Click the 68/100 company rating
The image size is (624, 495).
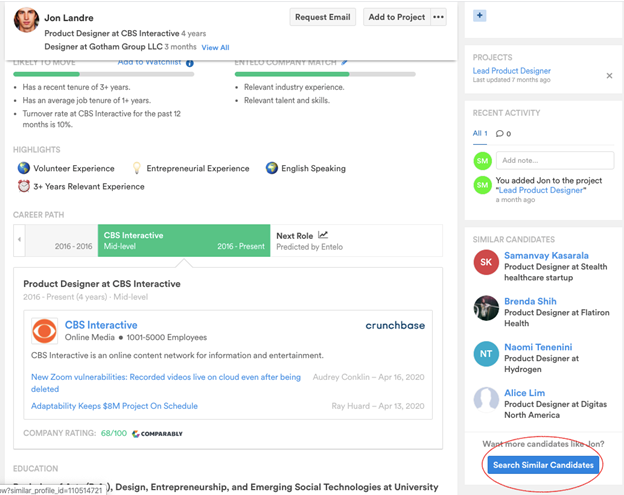click(x=114, y=433)
